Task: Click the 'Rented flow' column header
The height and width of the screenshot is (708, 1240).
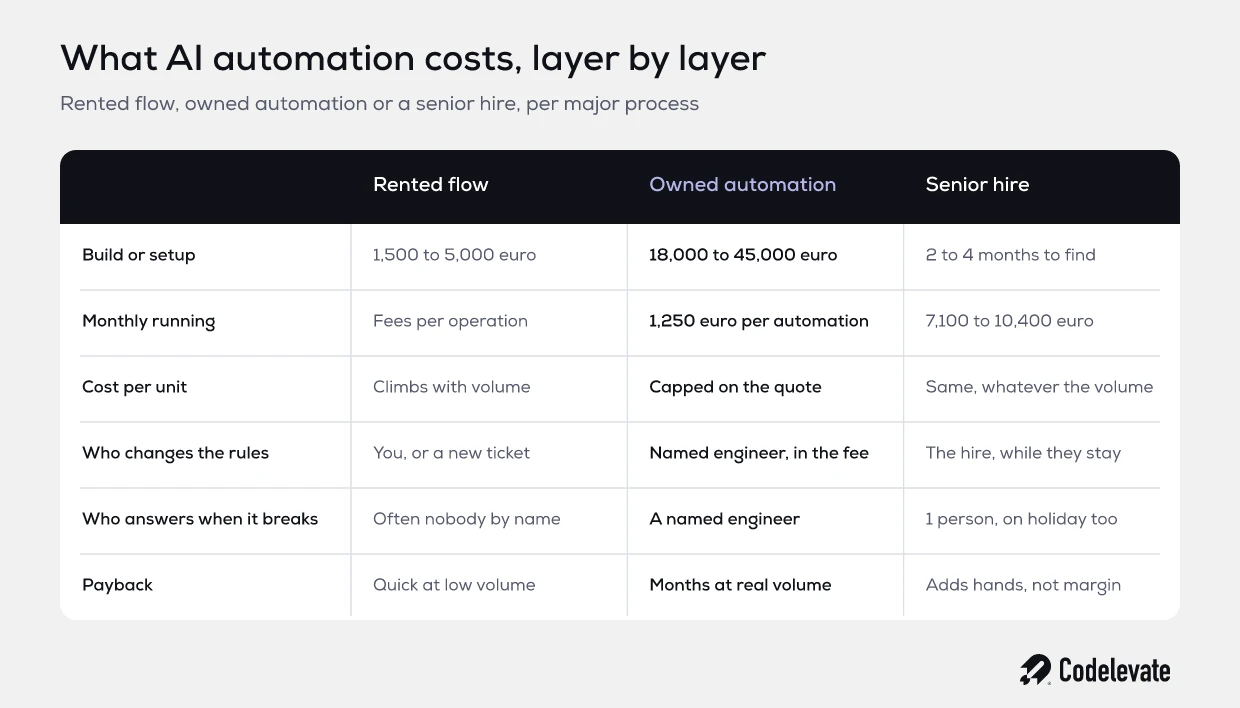Action: [431, 184]
